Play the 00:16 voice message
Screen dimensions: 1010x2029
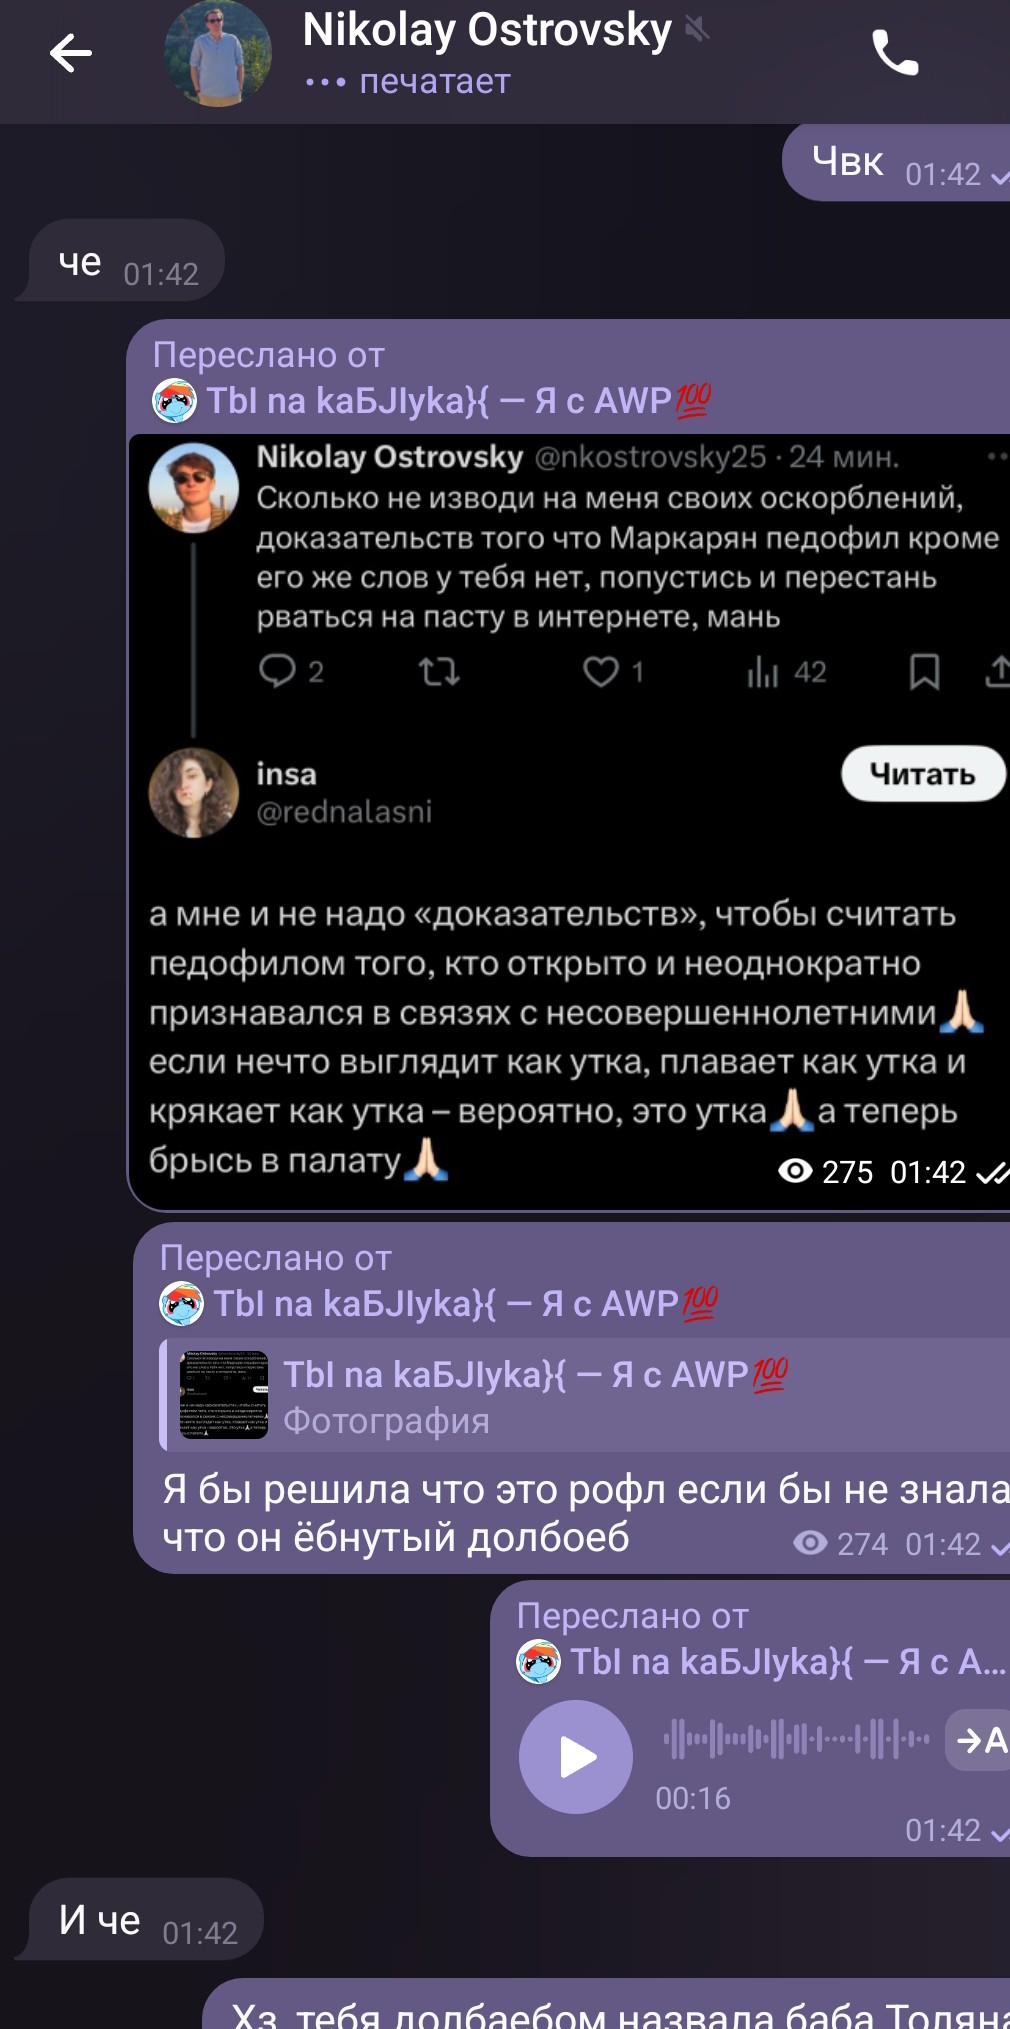point(576,1757)
